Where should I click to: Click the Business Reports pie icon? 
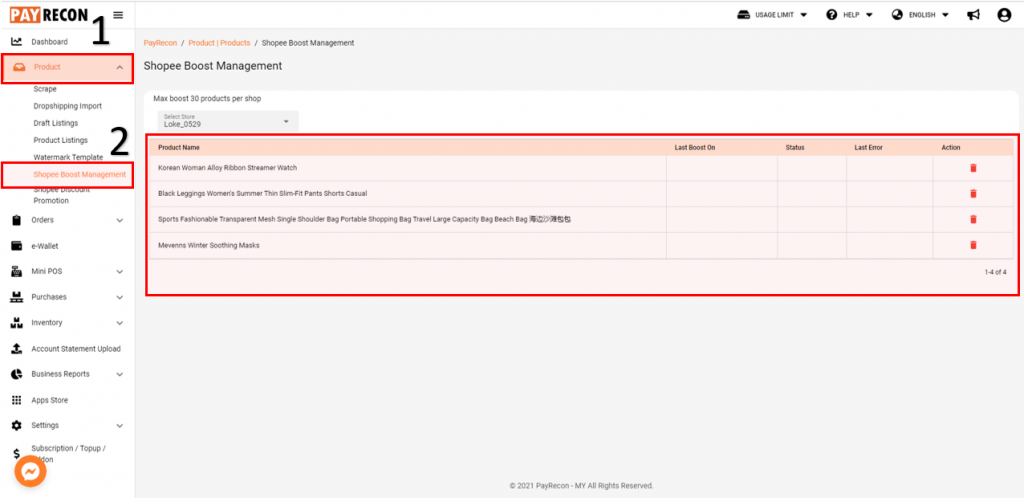point(17,374)
